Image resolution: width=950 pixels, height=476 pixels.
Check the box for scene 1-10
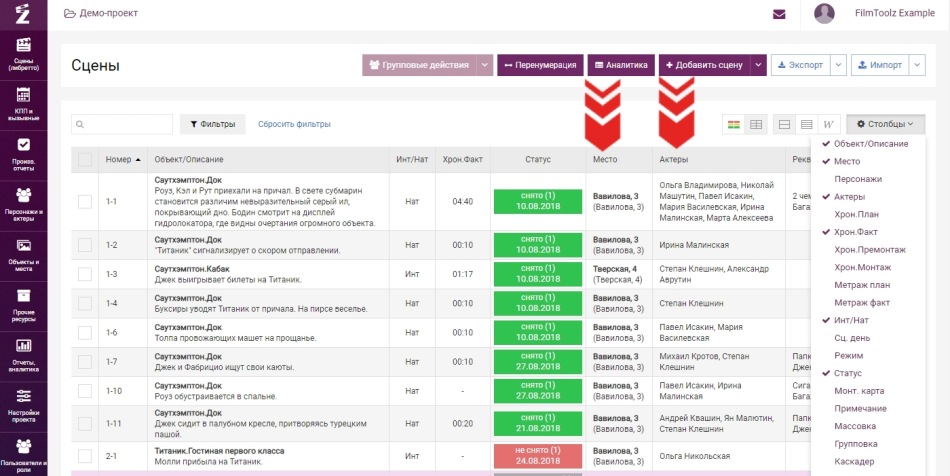tap(85, 391)
